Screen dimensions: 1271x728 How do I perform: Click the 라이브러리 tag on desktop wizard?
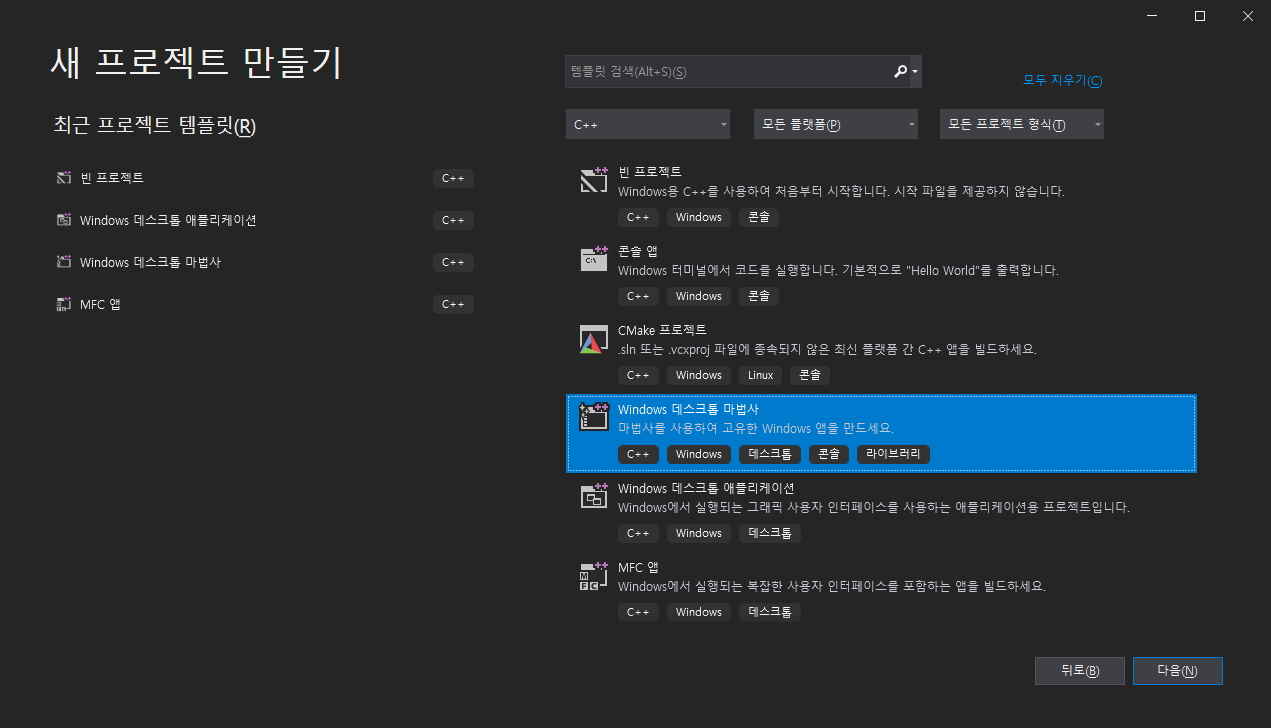(893, 454)
